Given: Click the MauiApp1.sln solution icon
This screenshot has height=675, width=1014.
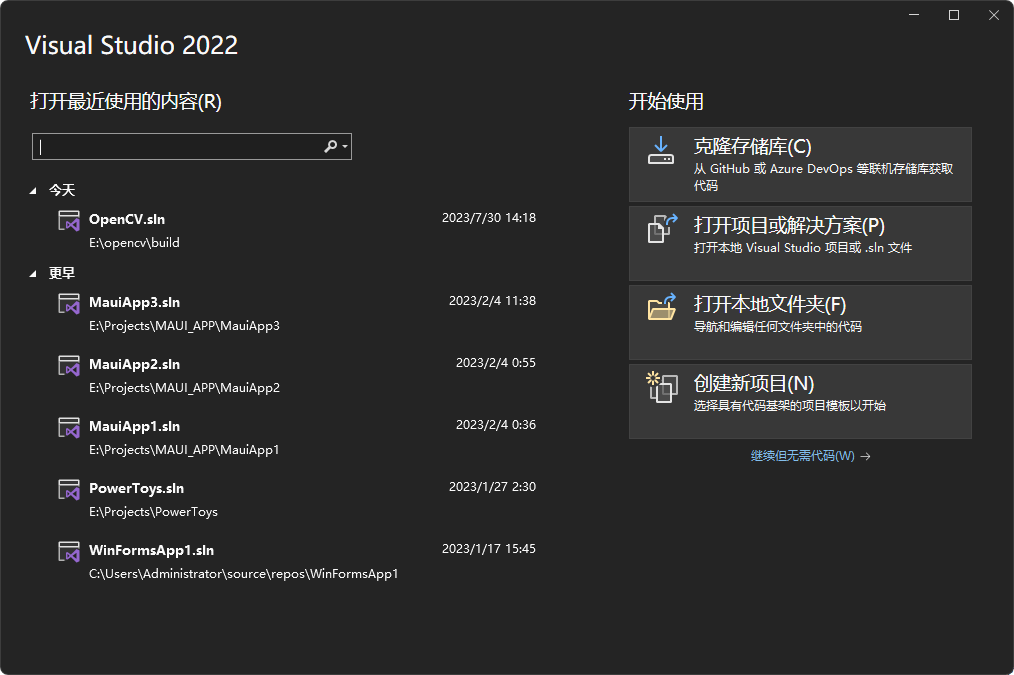Looking at the screenshot, I should point(69,427).
